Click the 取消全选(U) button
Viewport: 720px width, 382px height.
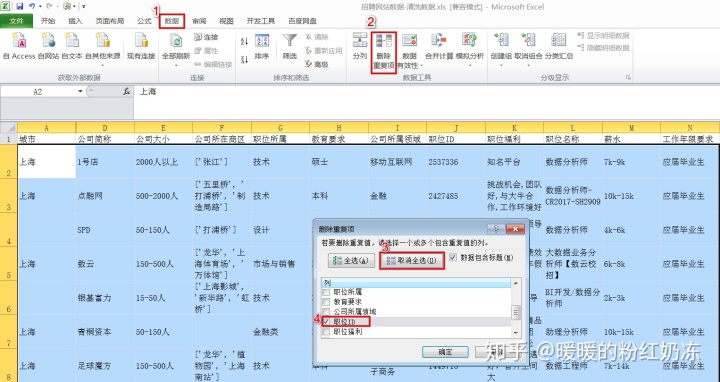412,260
